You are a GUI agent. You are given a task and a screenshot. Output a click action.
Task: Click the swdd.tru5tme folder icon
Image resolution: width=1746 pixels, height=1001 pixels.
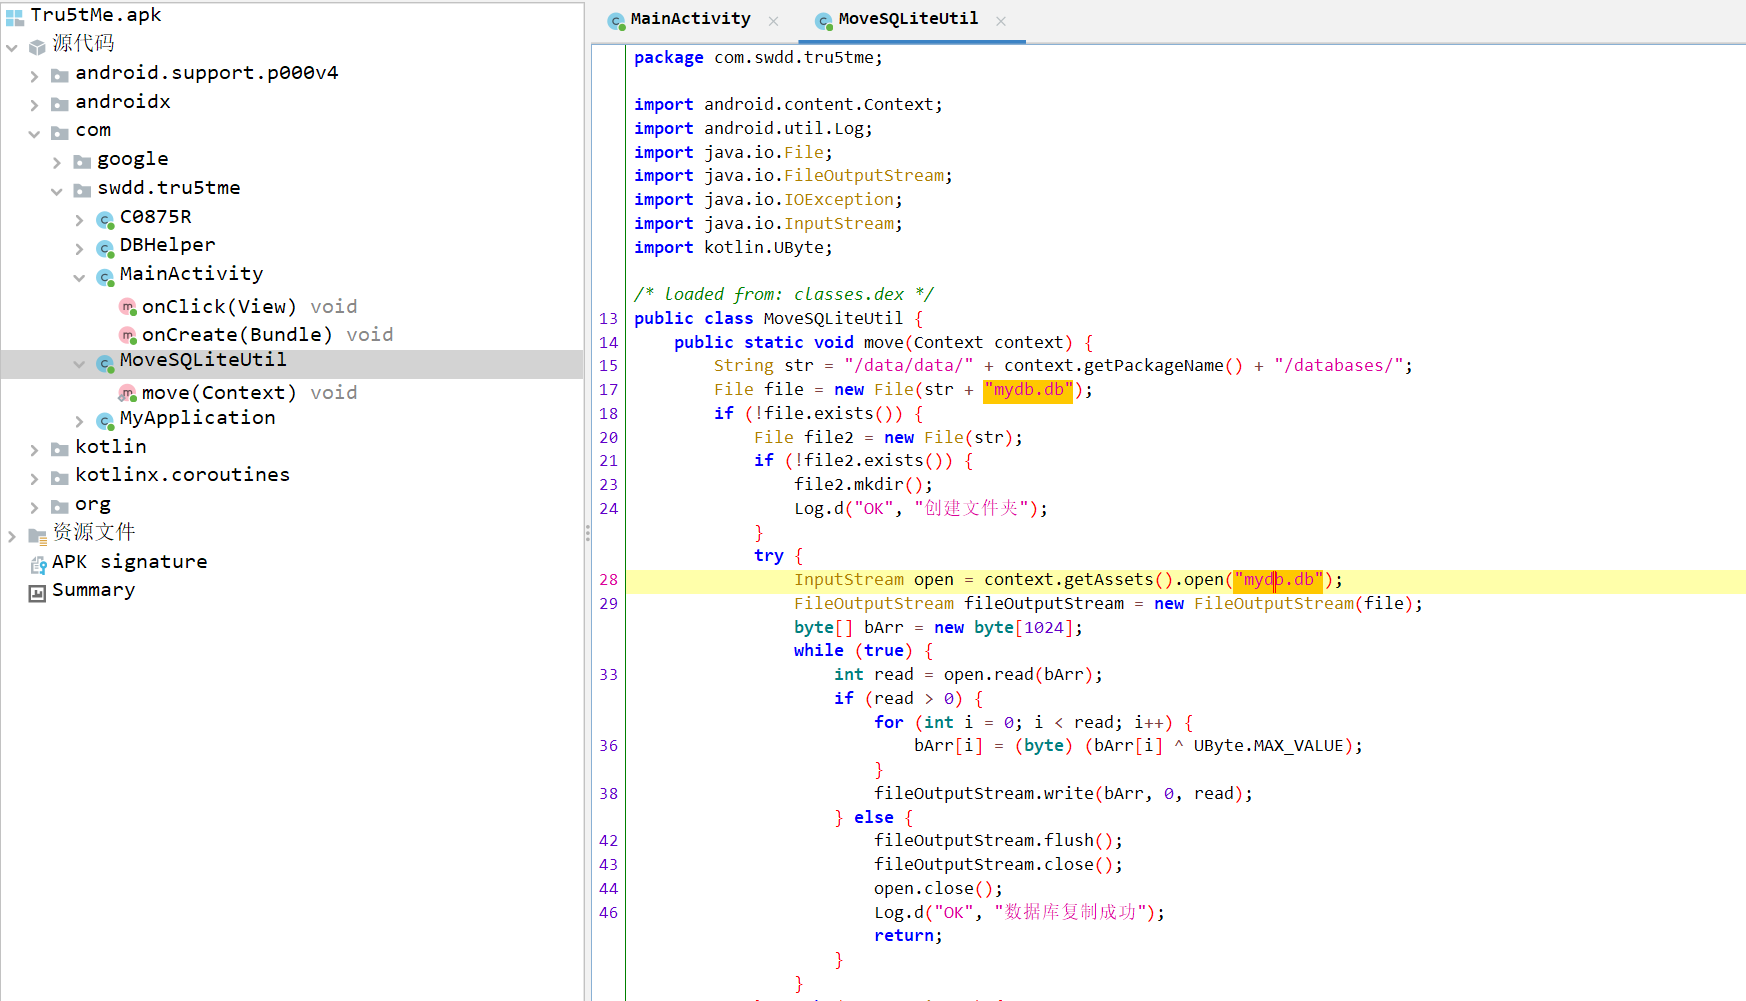[x=82, y=190]
